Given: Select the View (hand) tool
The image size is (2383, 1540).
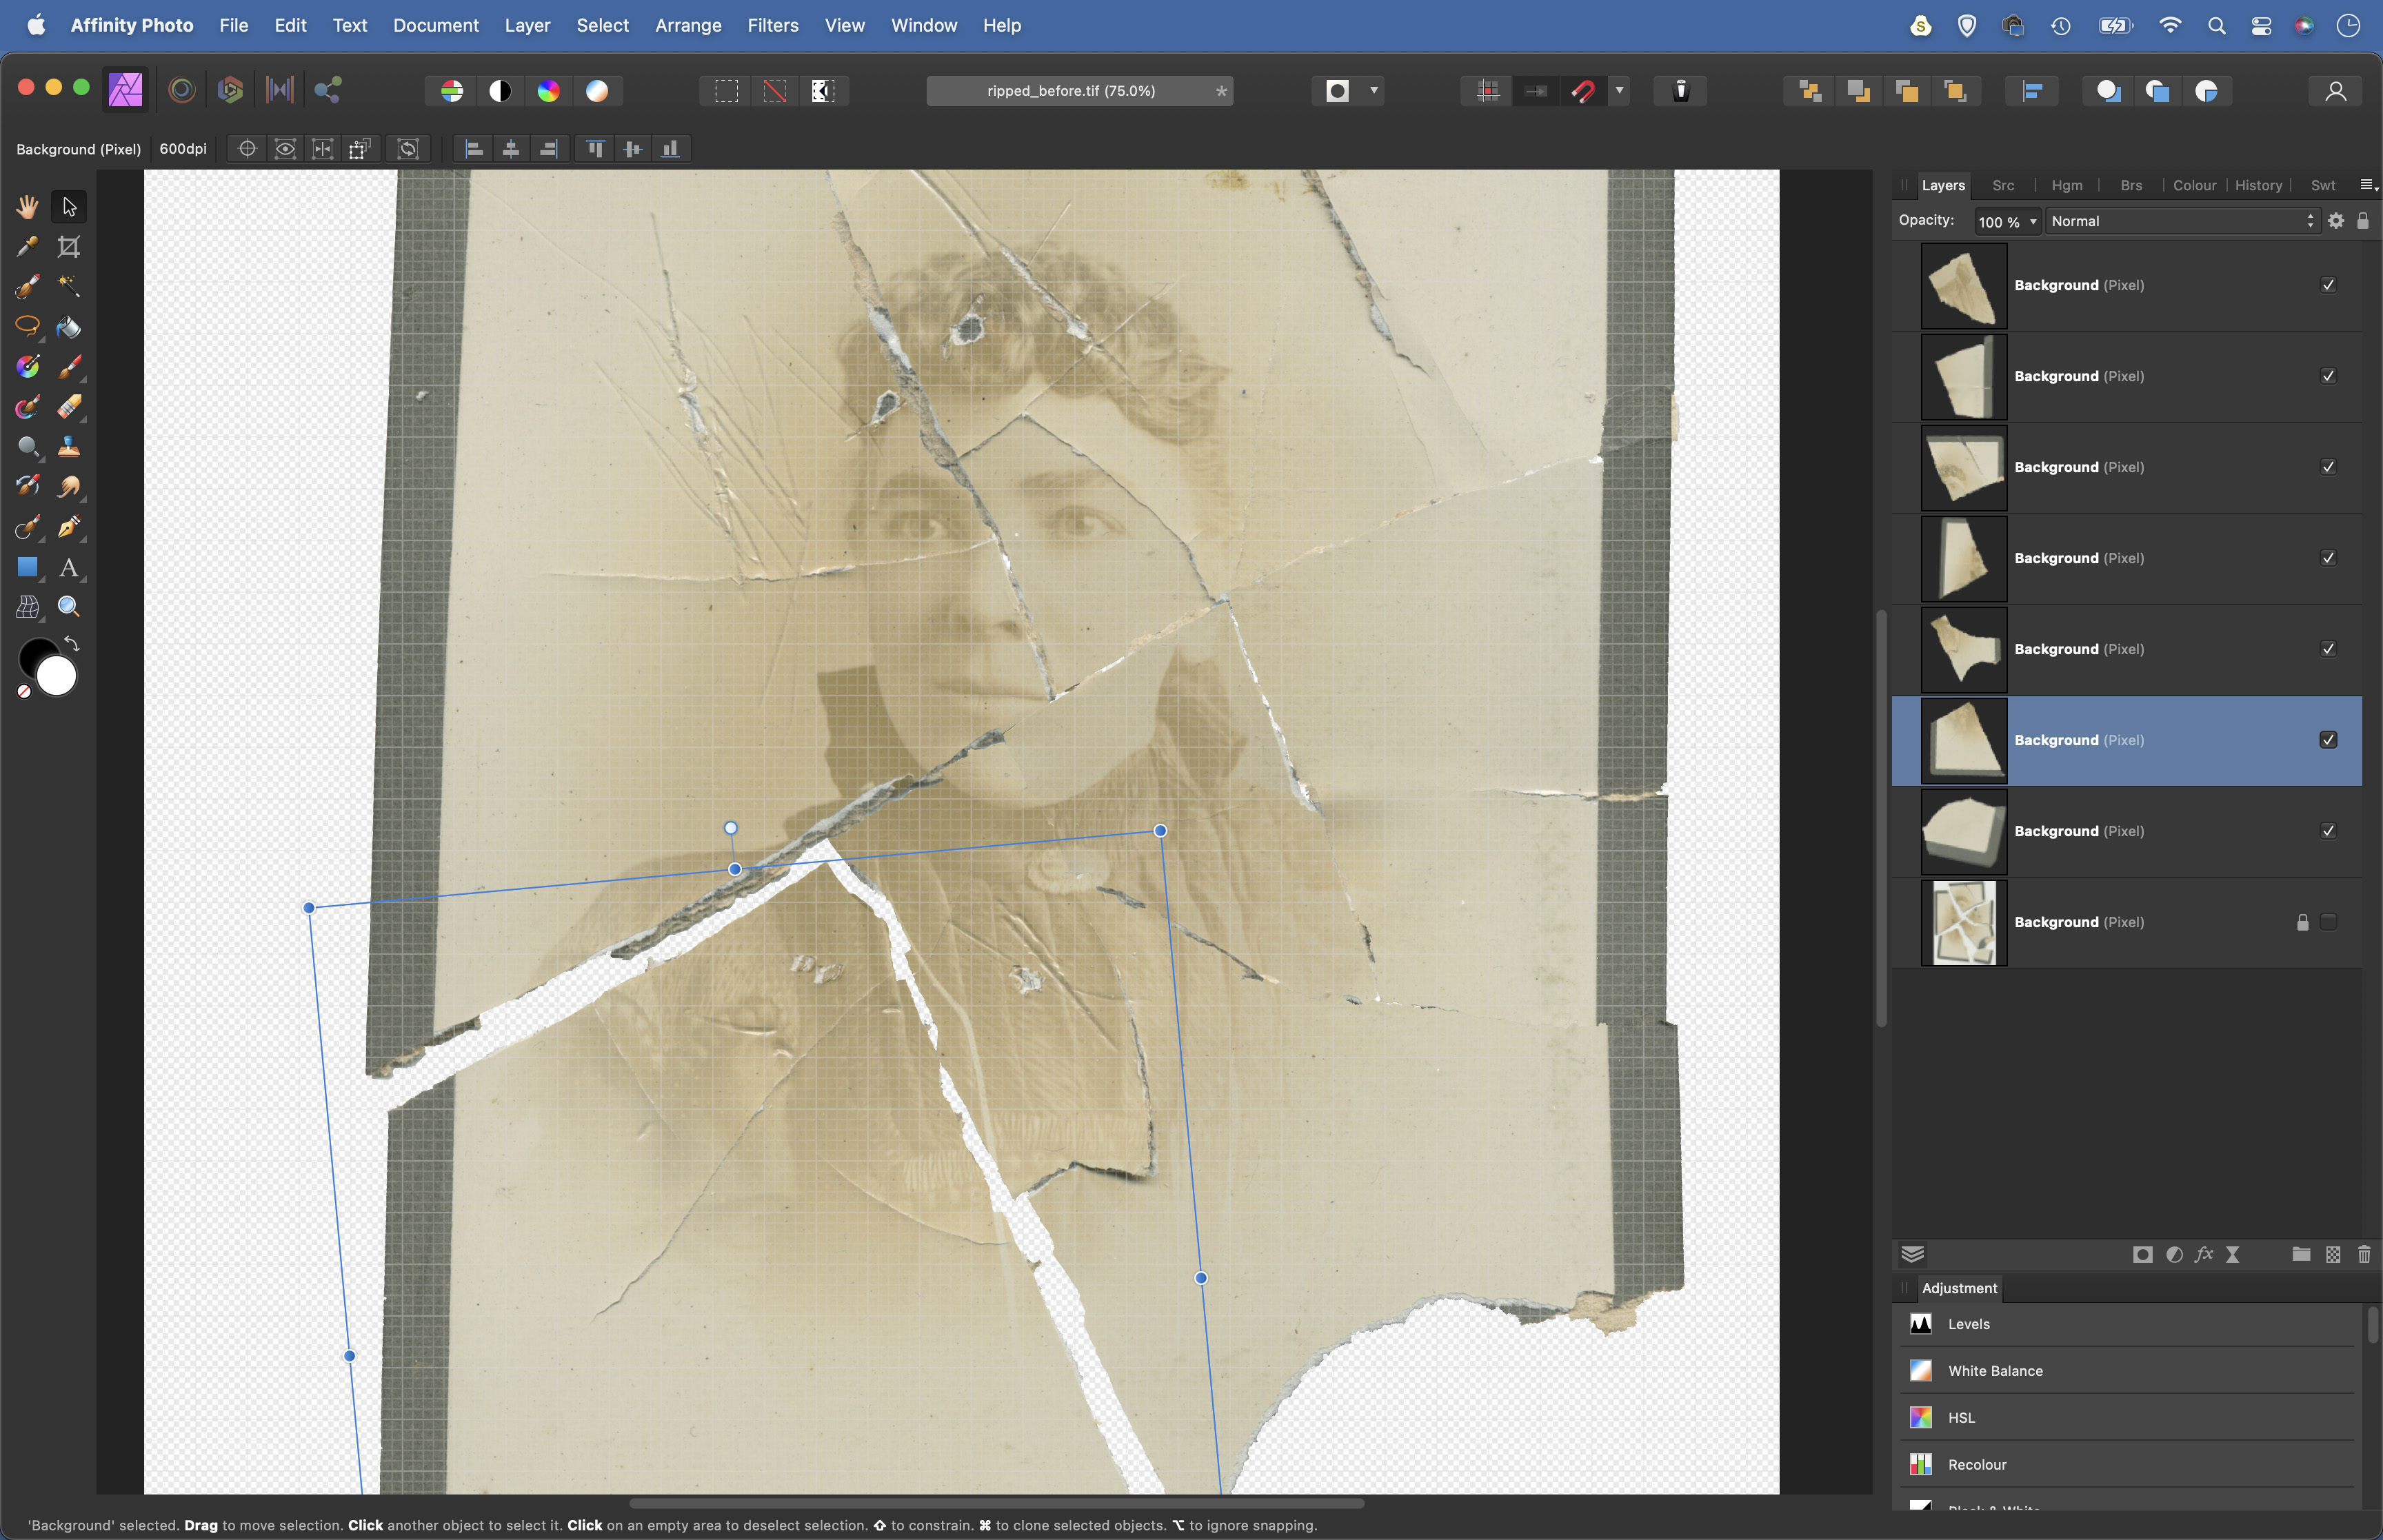Looking at the screenshot, I should point(27,207).
